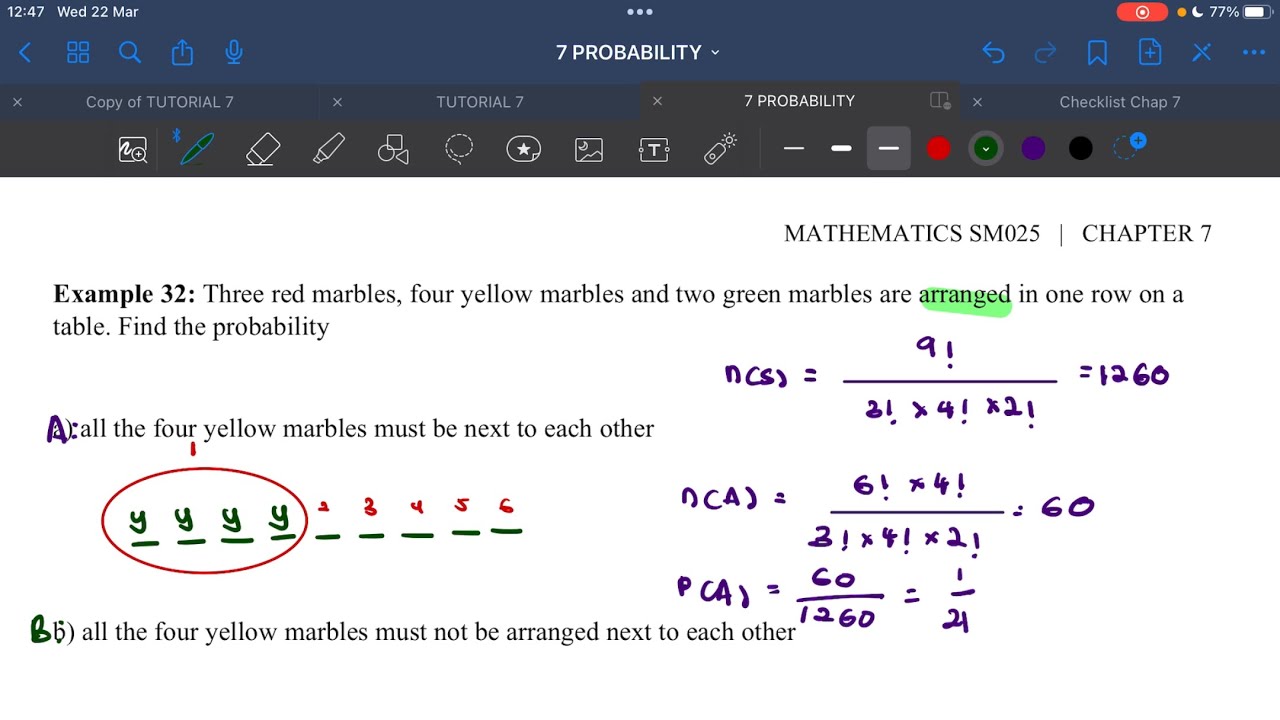Close the Checklist Chap 7 tab
1280x720 pixels.
pos(977,102)
